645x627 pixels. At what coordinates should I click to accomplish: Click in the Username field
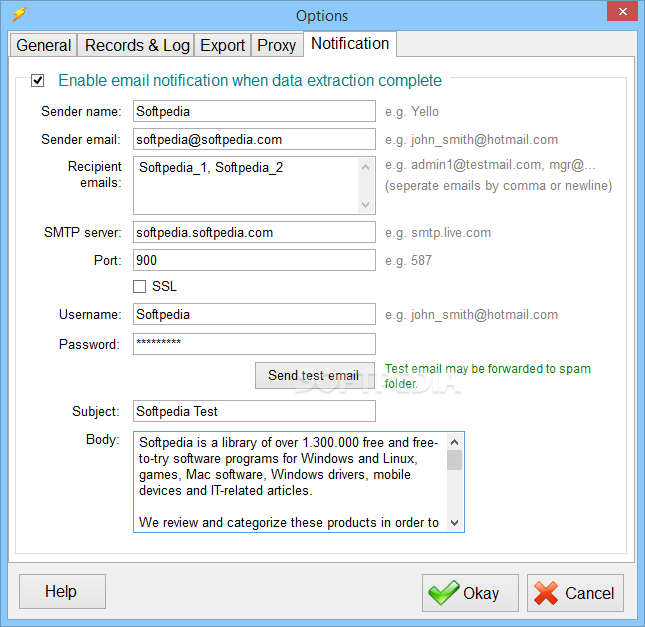pos(254,314)
